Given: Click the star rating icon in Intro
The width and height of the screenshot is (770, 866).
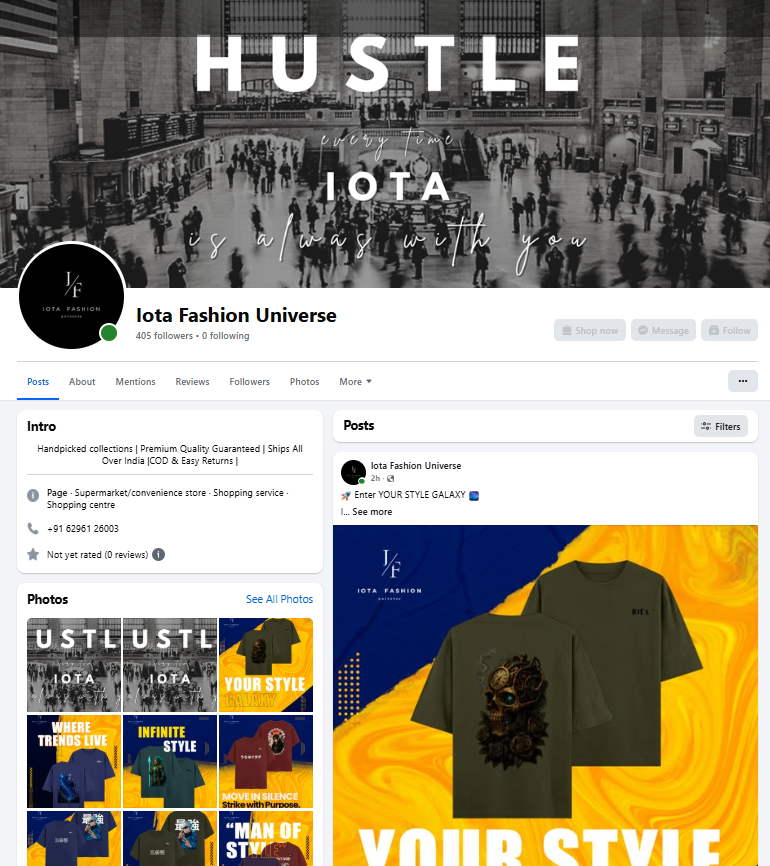Looking at the screenshot, I should point(33,554).
